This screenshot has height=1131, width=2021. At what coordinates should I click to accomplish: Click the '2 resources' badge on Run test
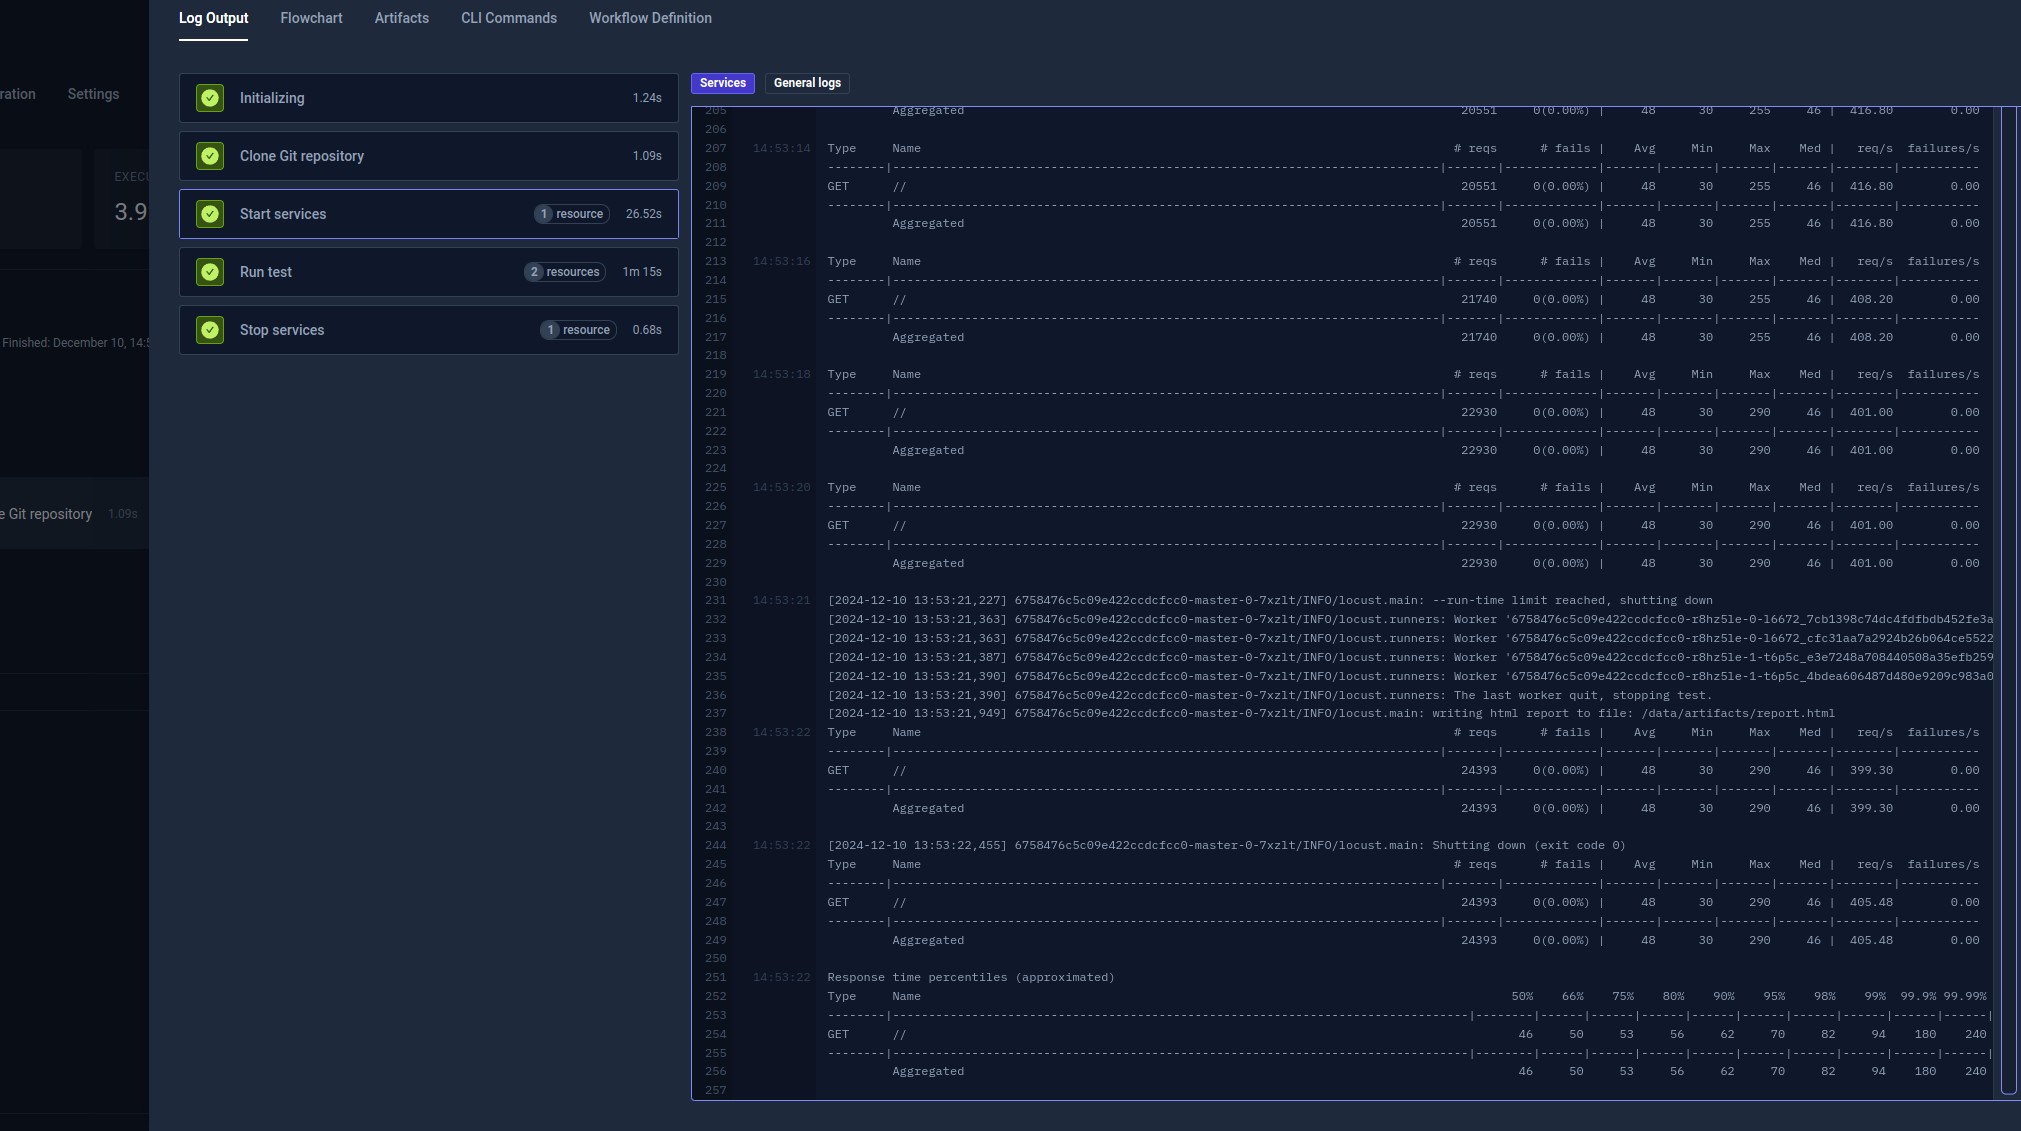564,271
